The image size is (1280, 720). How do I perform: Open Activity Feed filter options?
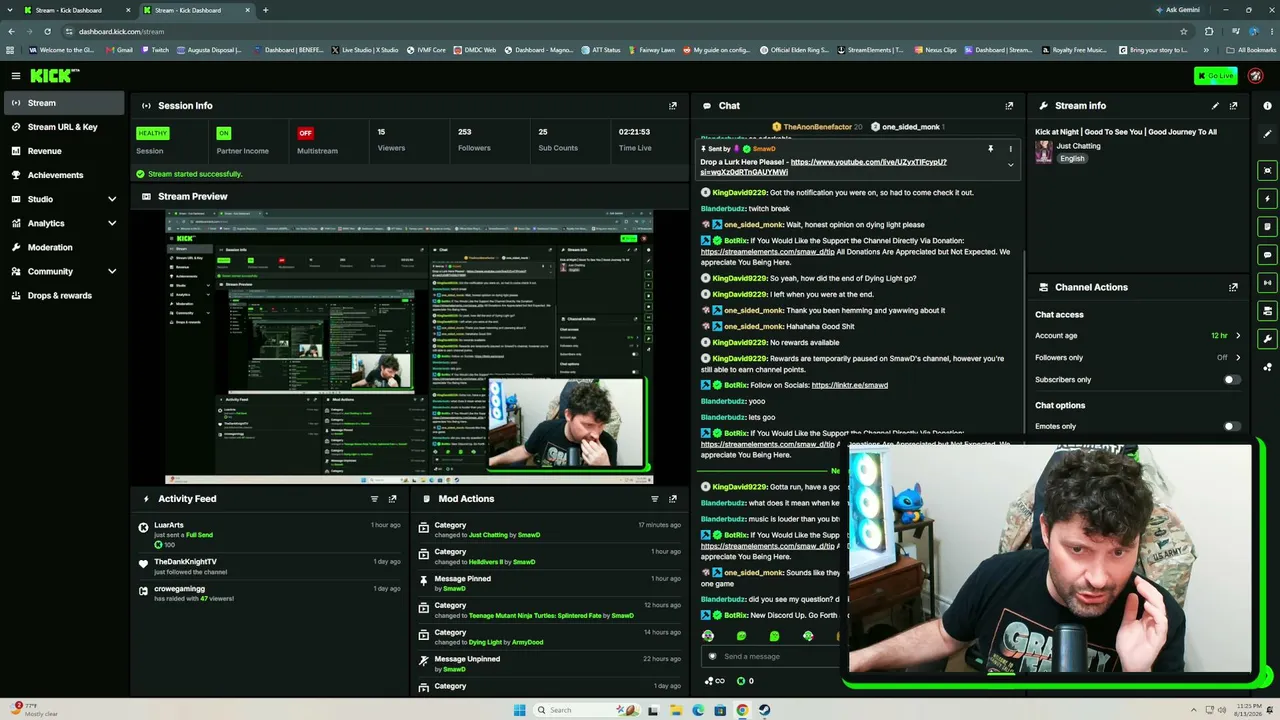[x=375, y=499]
